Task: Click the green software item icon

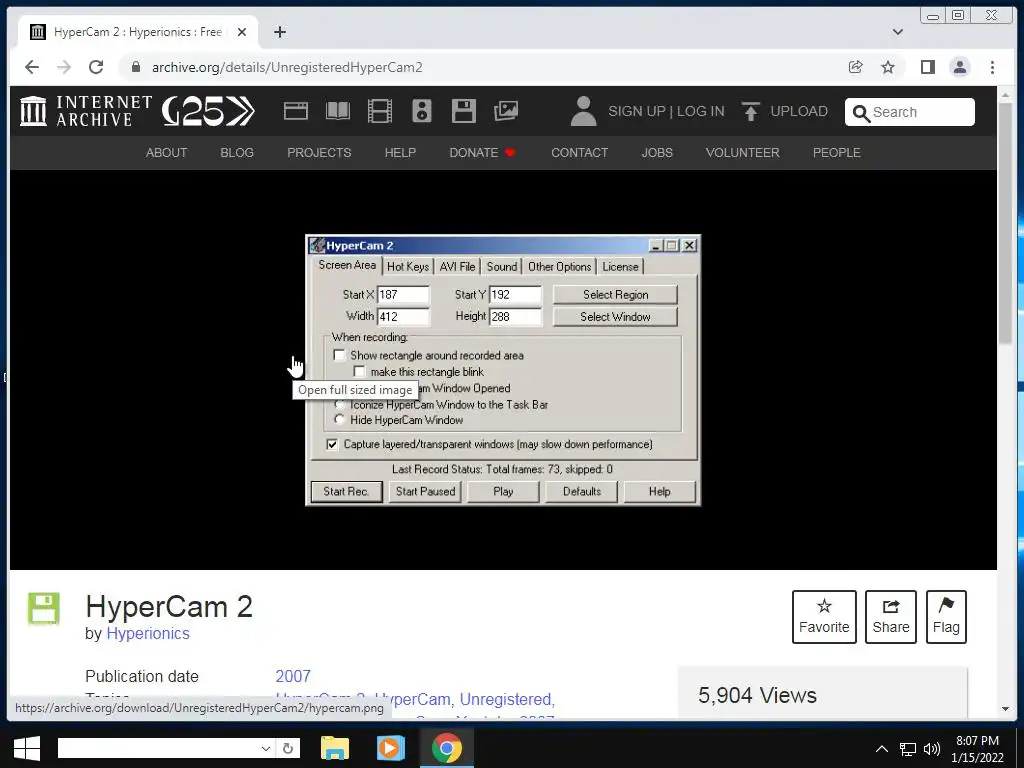Action: point(44,609)
